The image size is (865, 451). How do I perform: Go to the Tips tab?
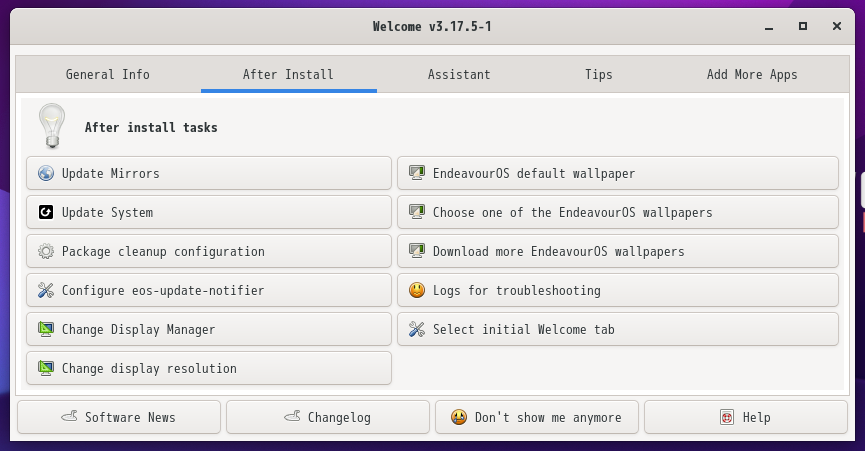[x=599, y=74]
